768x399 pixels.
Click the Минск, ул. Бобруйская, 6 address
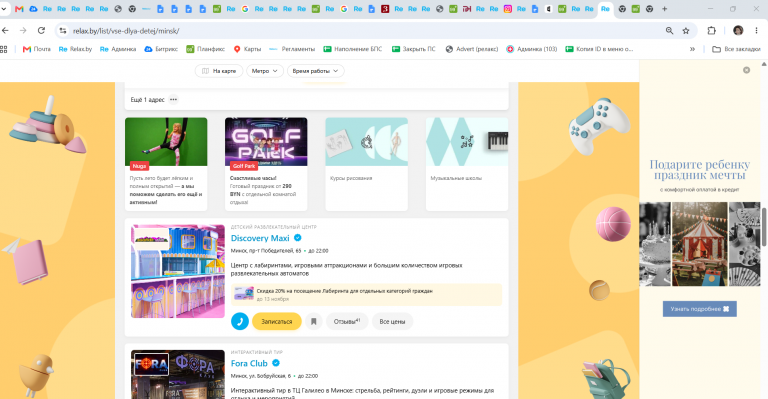261,376
